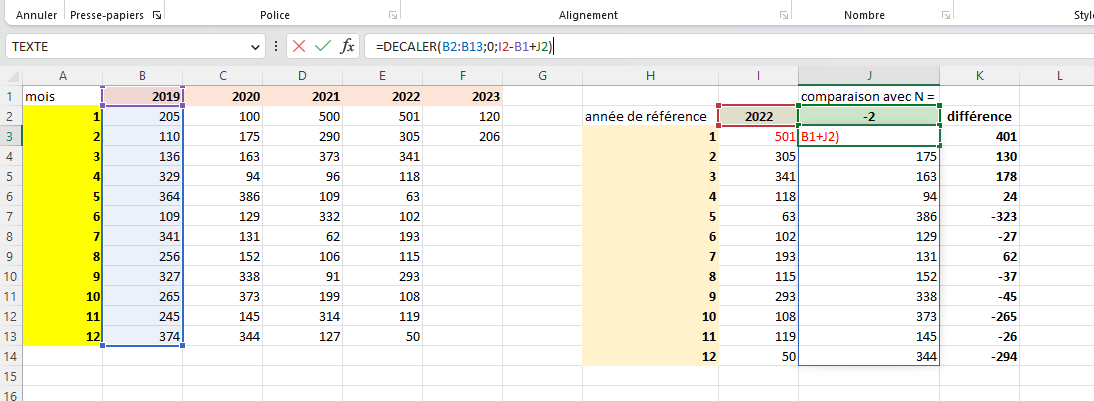This screenshot has height=401, width=1094.
Task: Select the column G header
Action: (541, 76)
